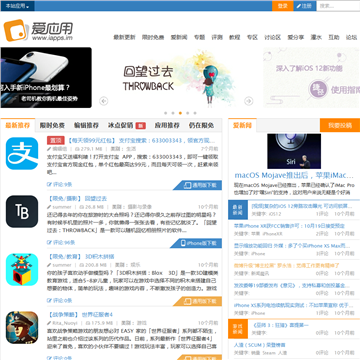Viewport: 360px width, 360px height.
Task: Open 互助 in the main navigation
Action: tap(334, 37)
